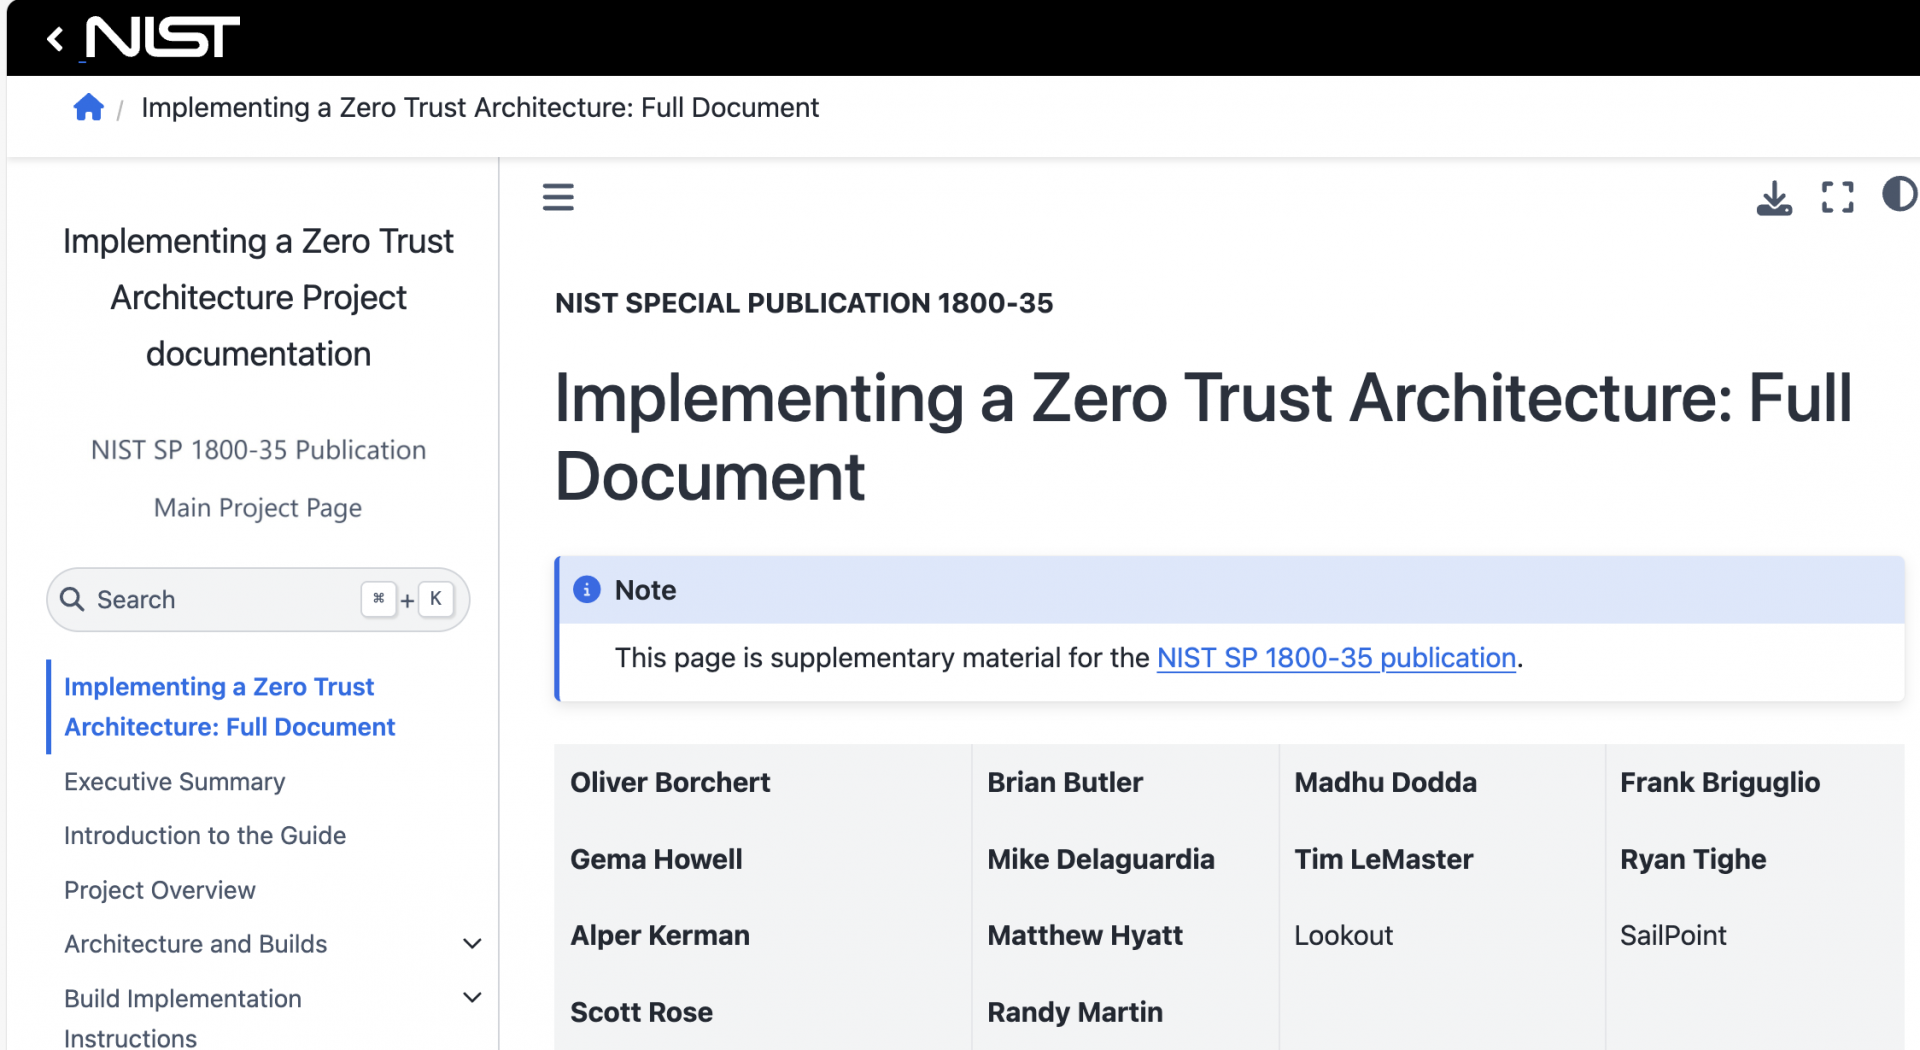The width and height of the screenshot is (1920, 1050).
Task: Click the NIST logo in header
Action: point(163,38)
